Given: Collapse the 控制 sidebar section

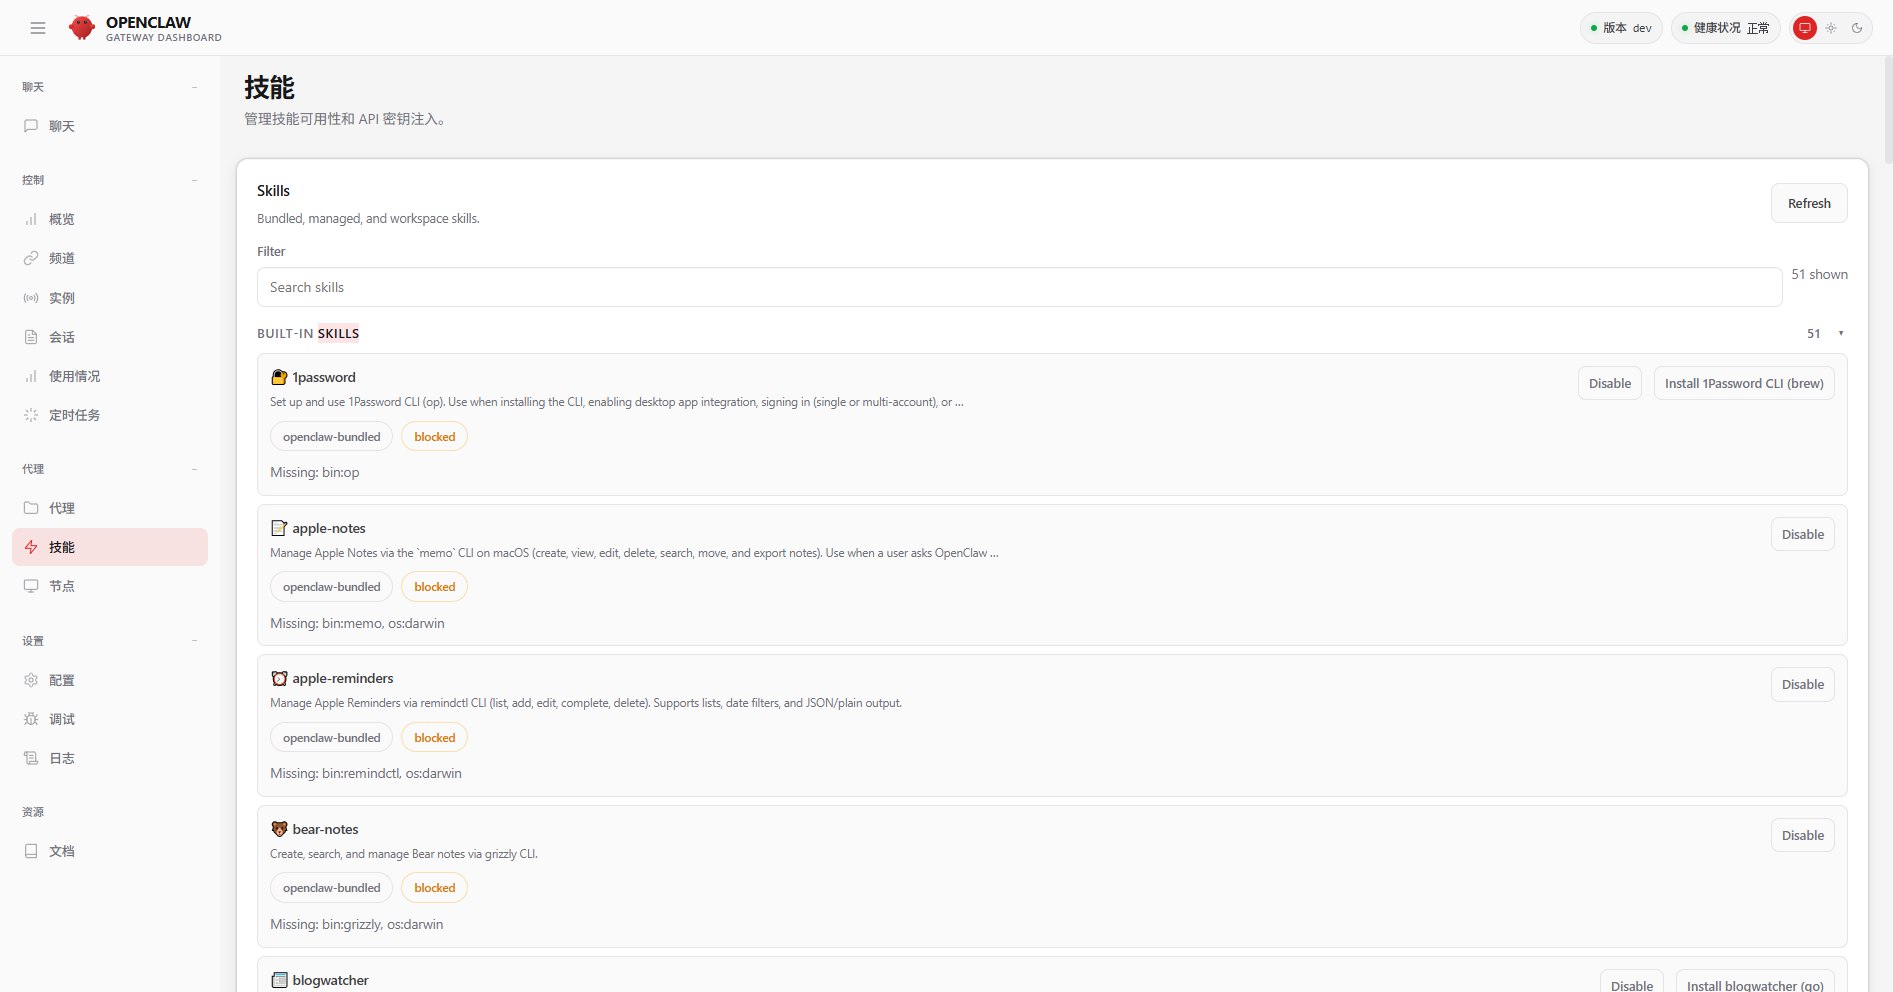Looking at the screenshot, I should click(194, 180).
